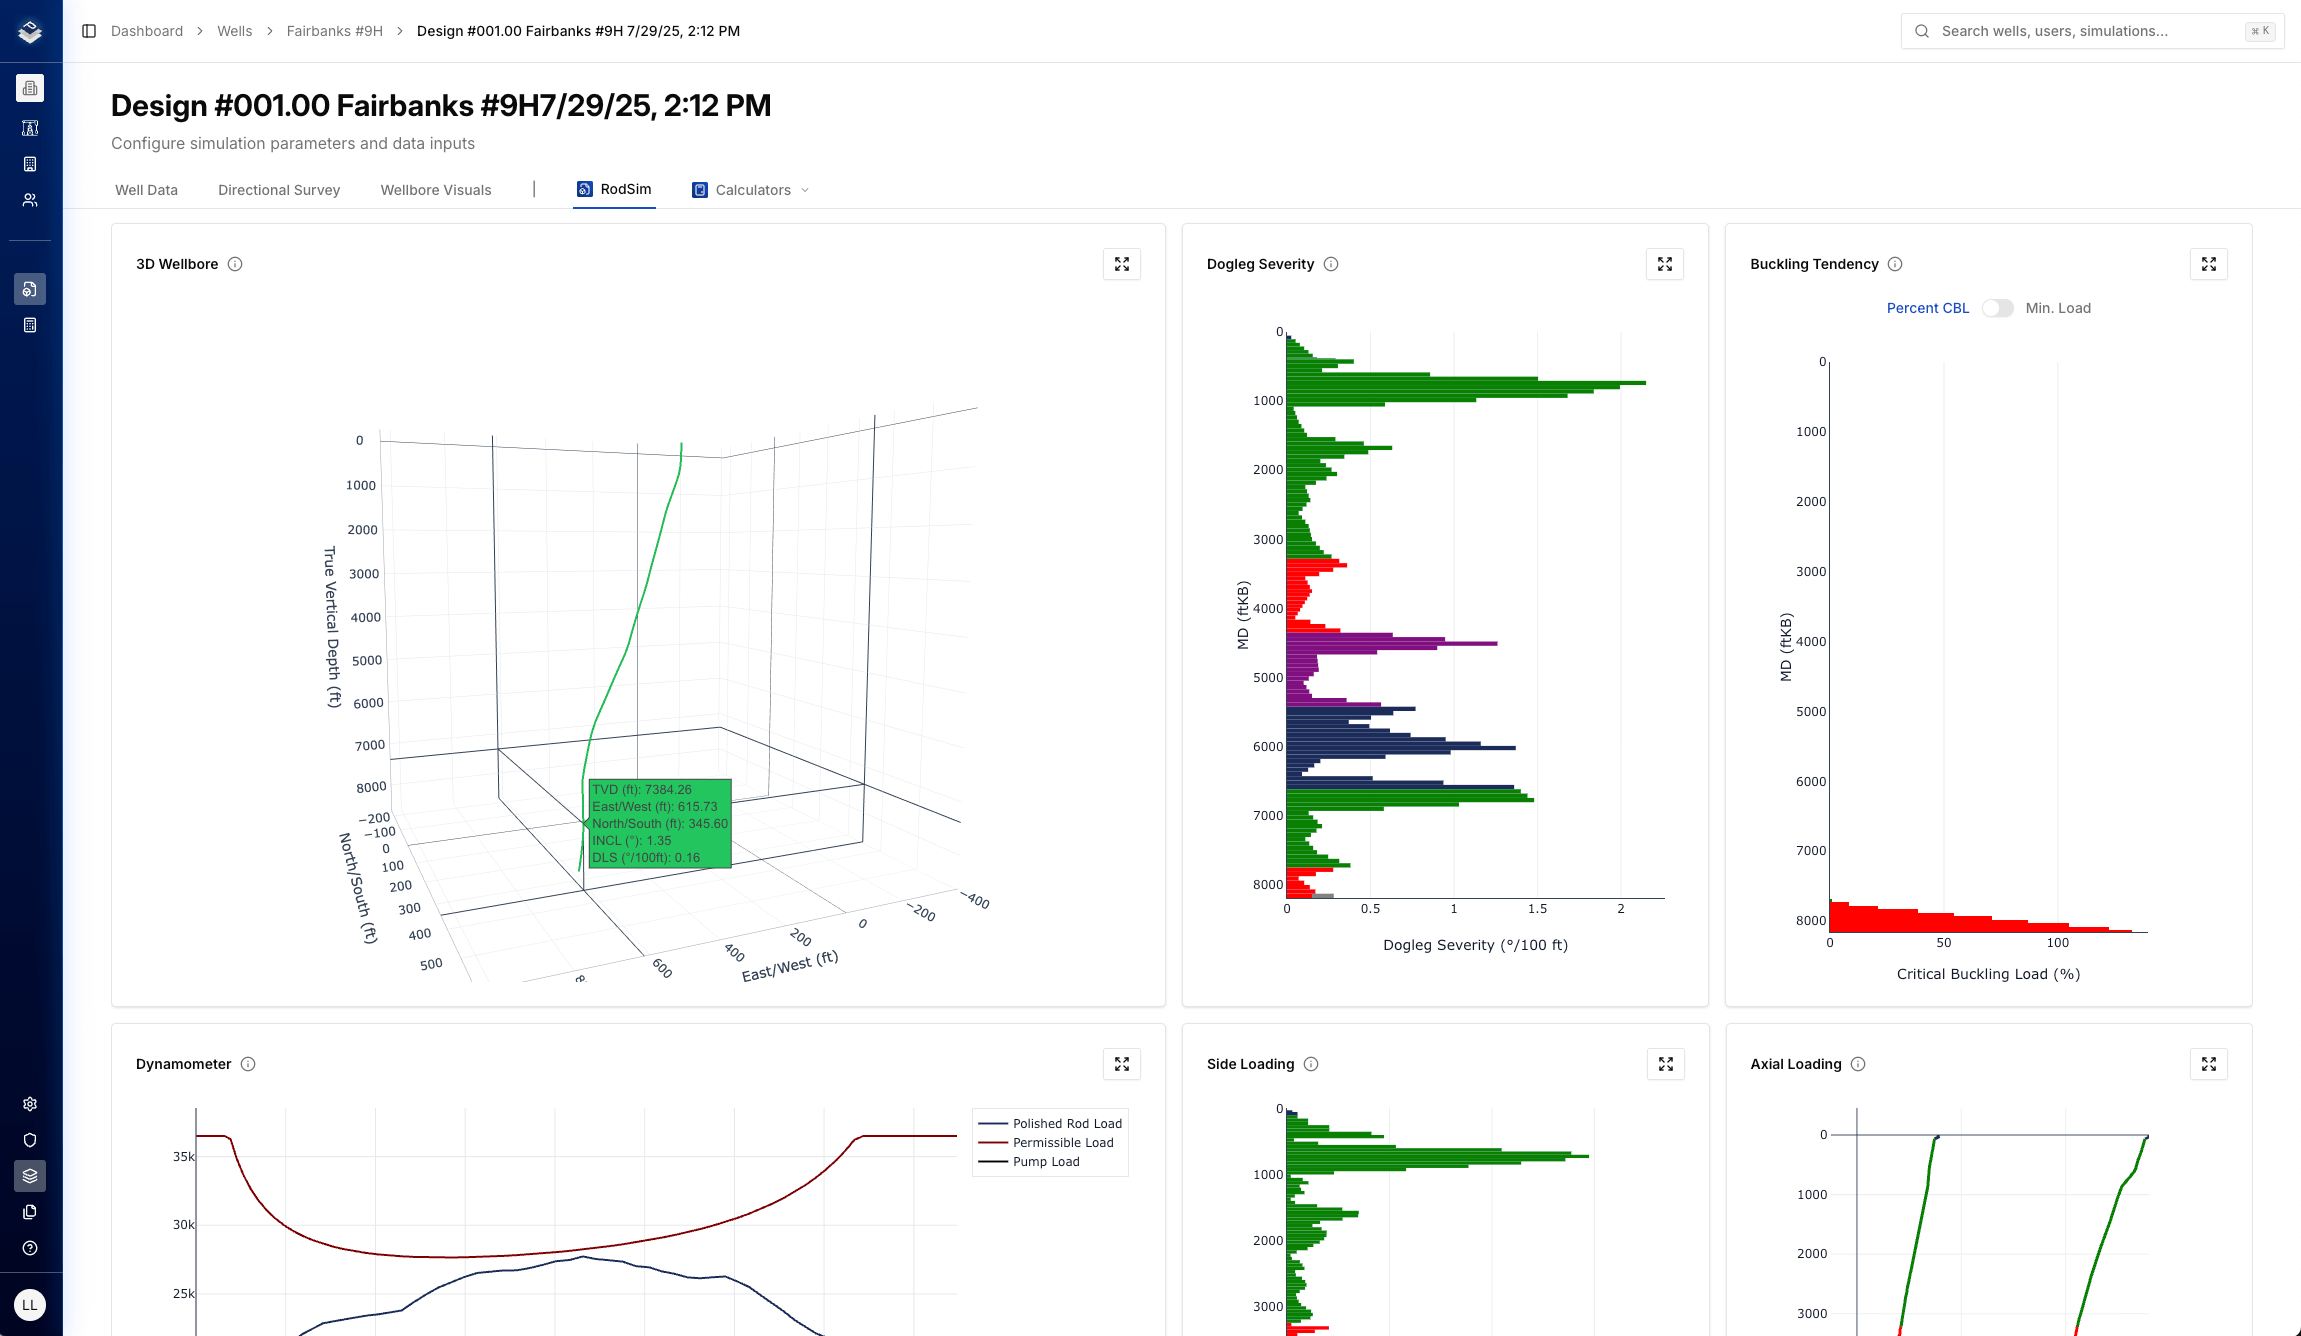Open the pumpjack wells icon in sidebar
Image resolution: width=2301 pixels, height=1336 pixels.
click(30, 128)
